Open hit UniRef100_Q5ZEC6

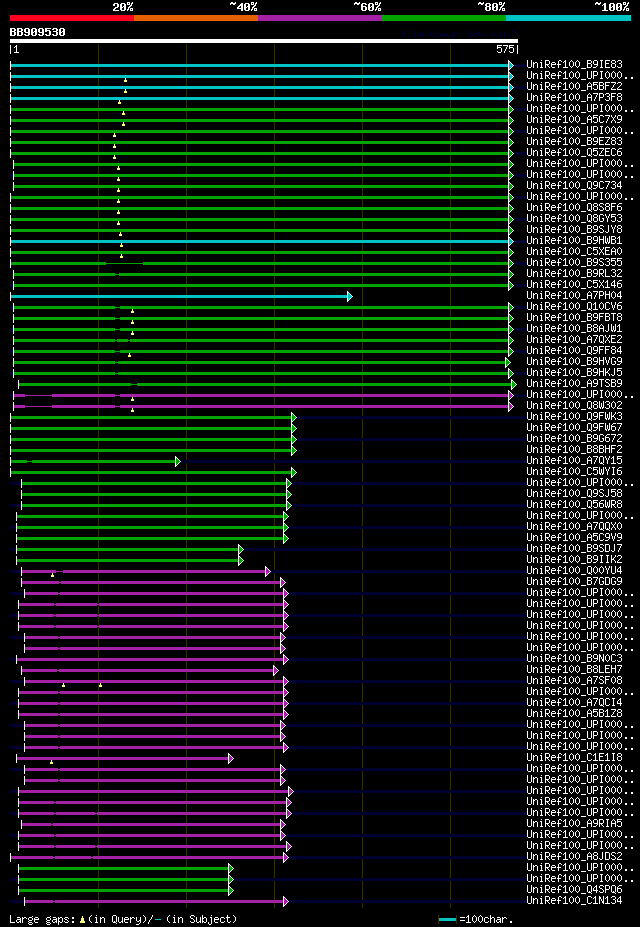(574, 152)
